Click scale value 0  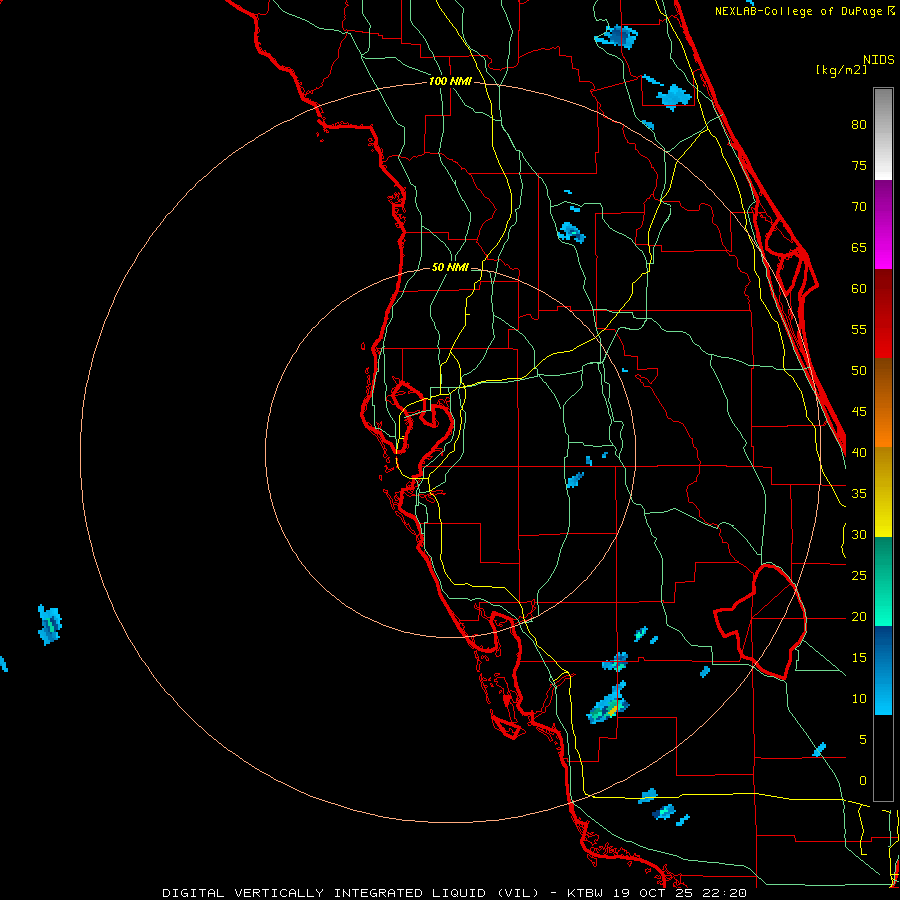click(x=863, y=781)
